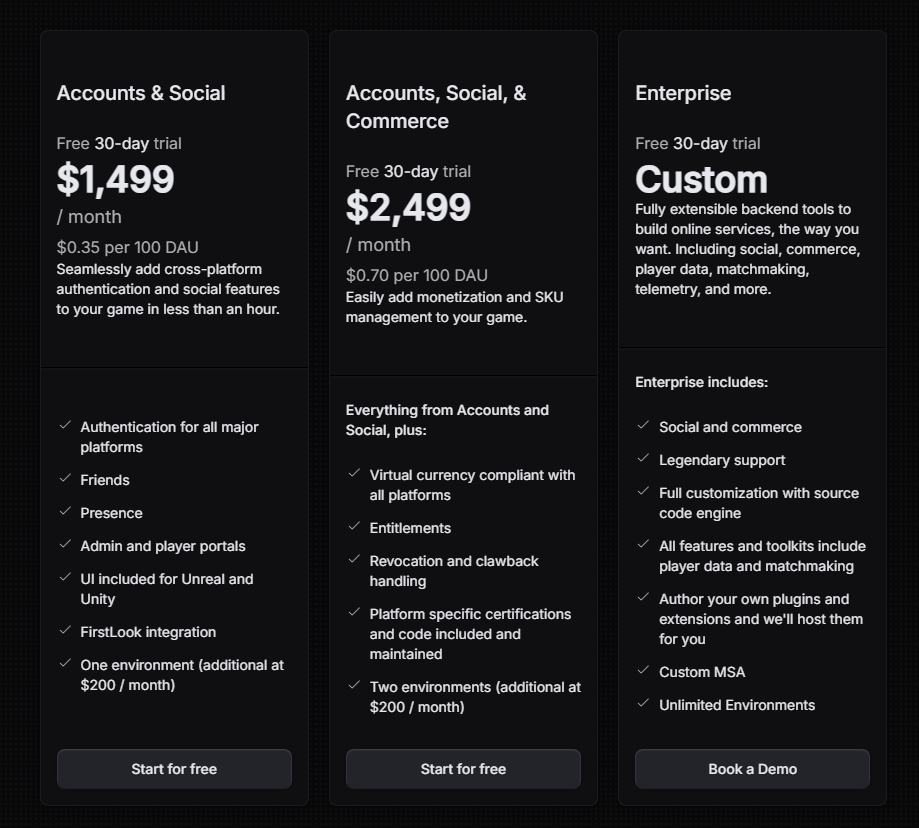Click the checkmark beside Revocation and clawback handling

(x=353, y=559)
